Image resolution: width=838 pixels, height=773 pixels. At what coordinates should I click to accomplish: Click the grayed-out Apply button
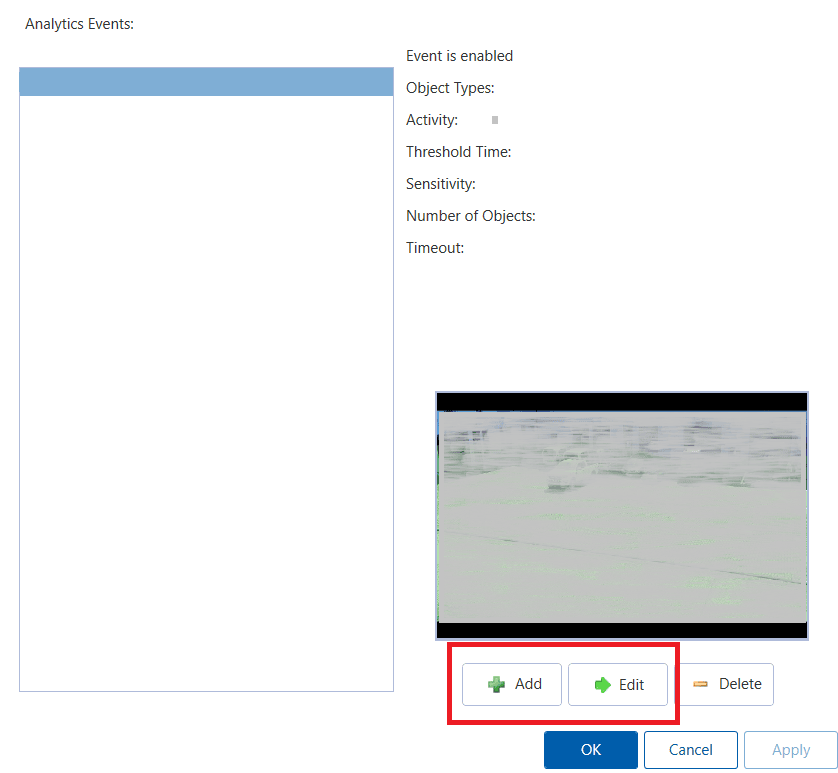tap(790, 749)
